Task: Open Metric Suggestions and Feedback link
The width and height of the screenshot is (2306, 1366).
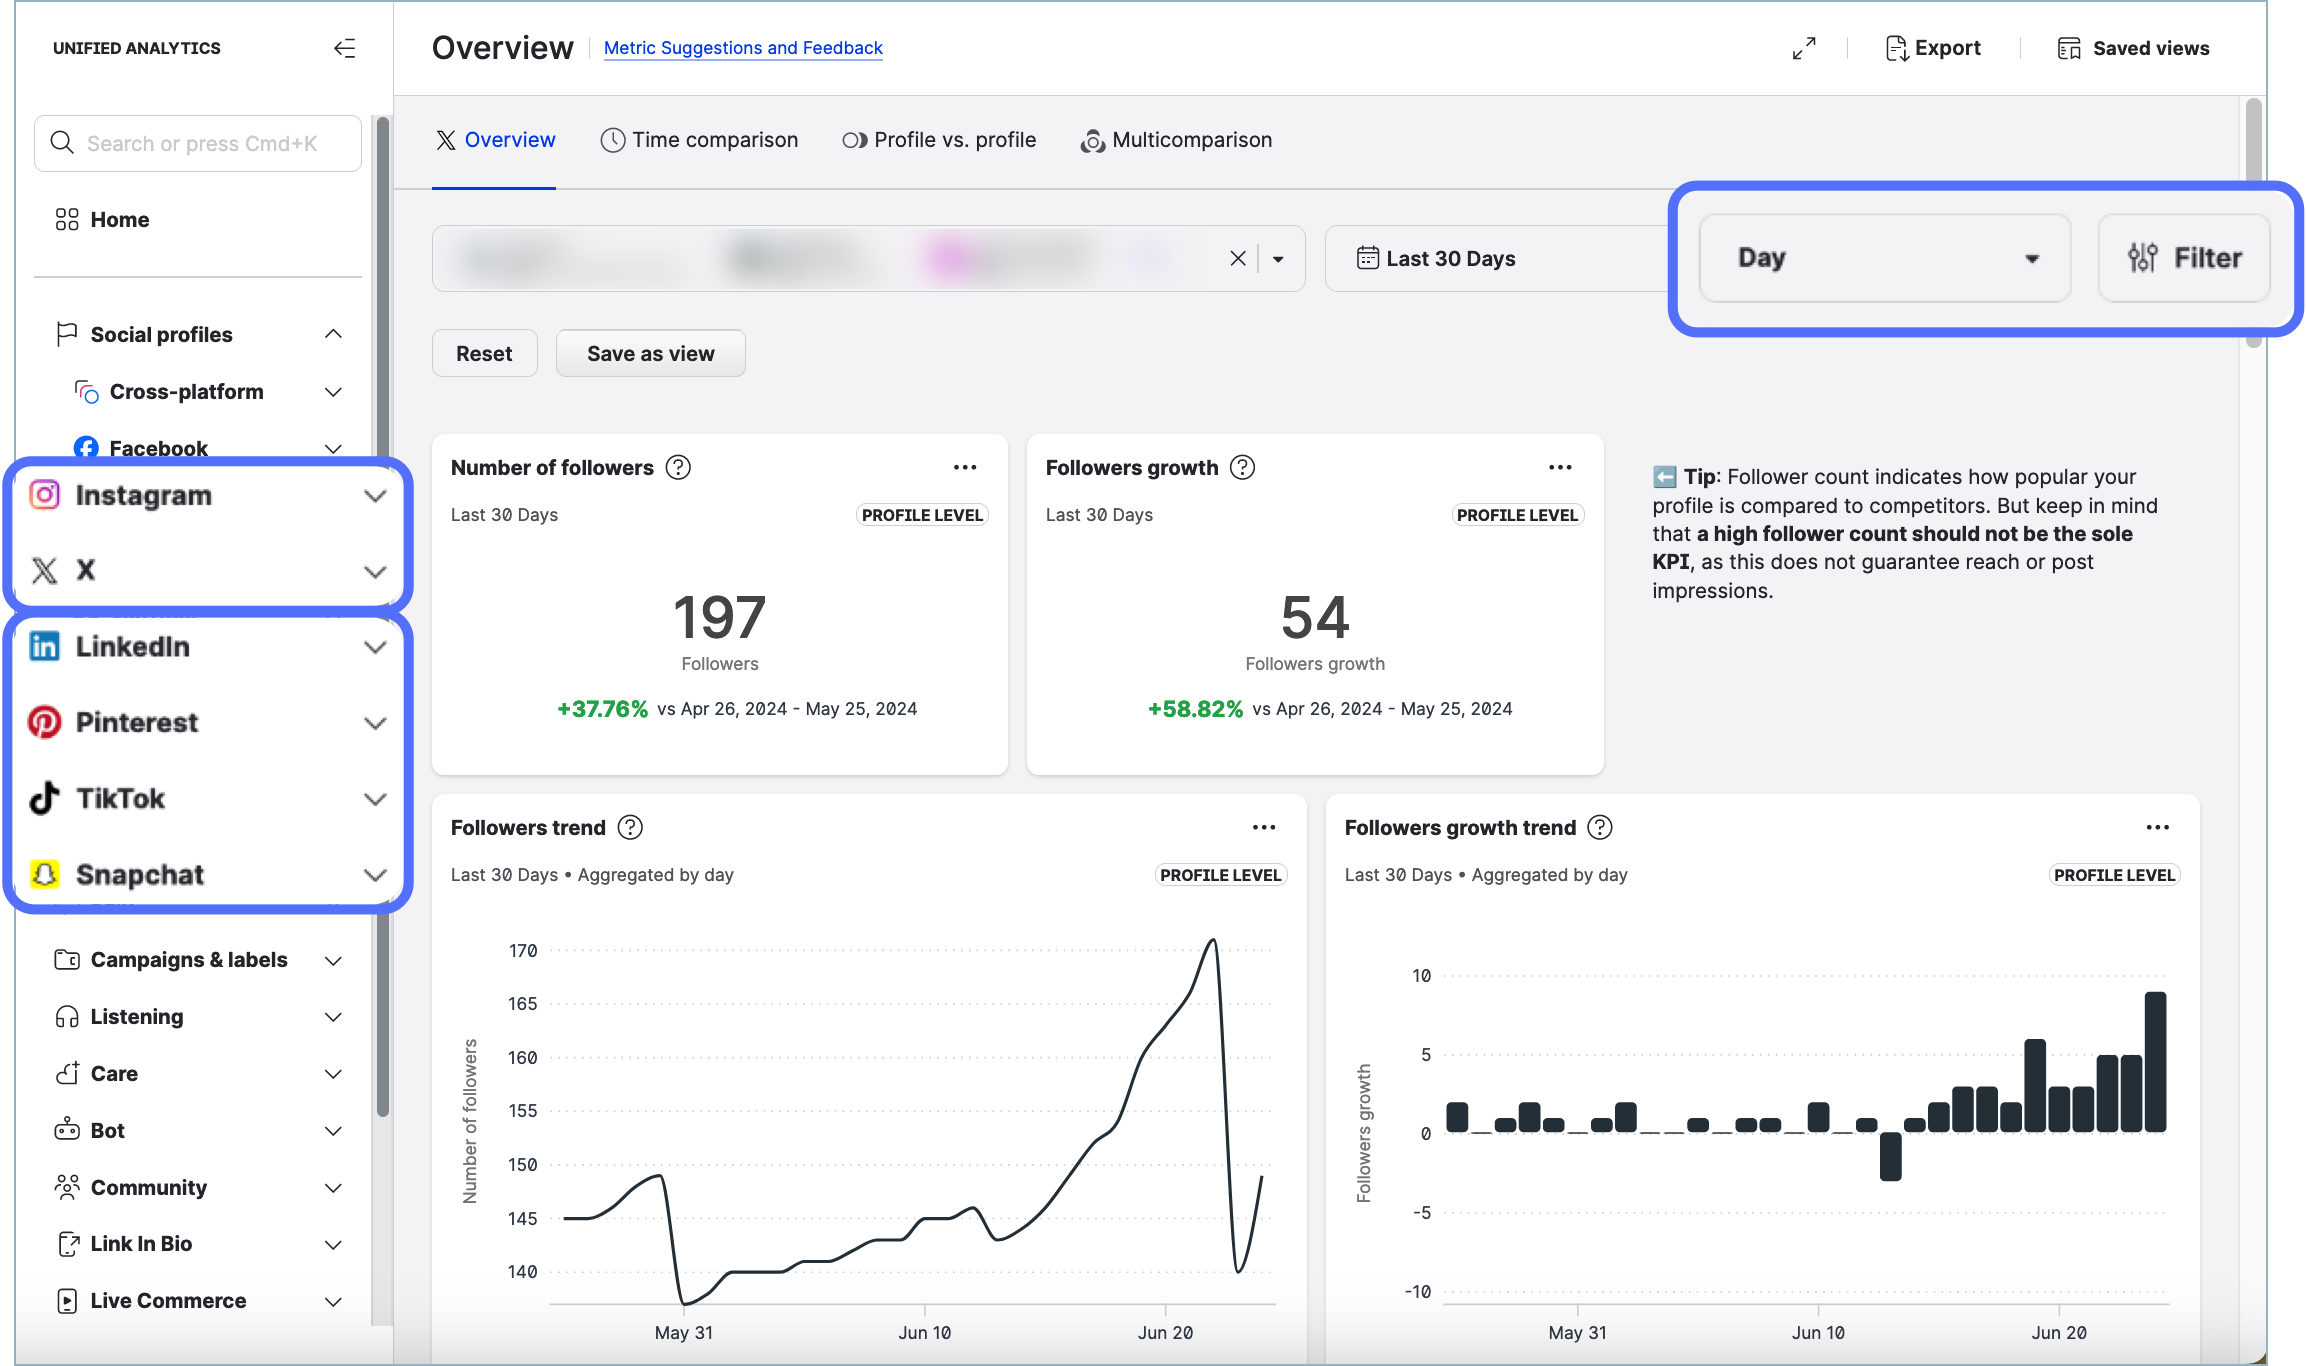Action: point(743,48)
